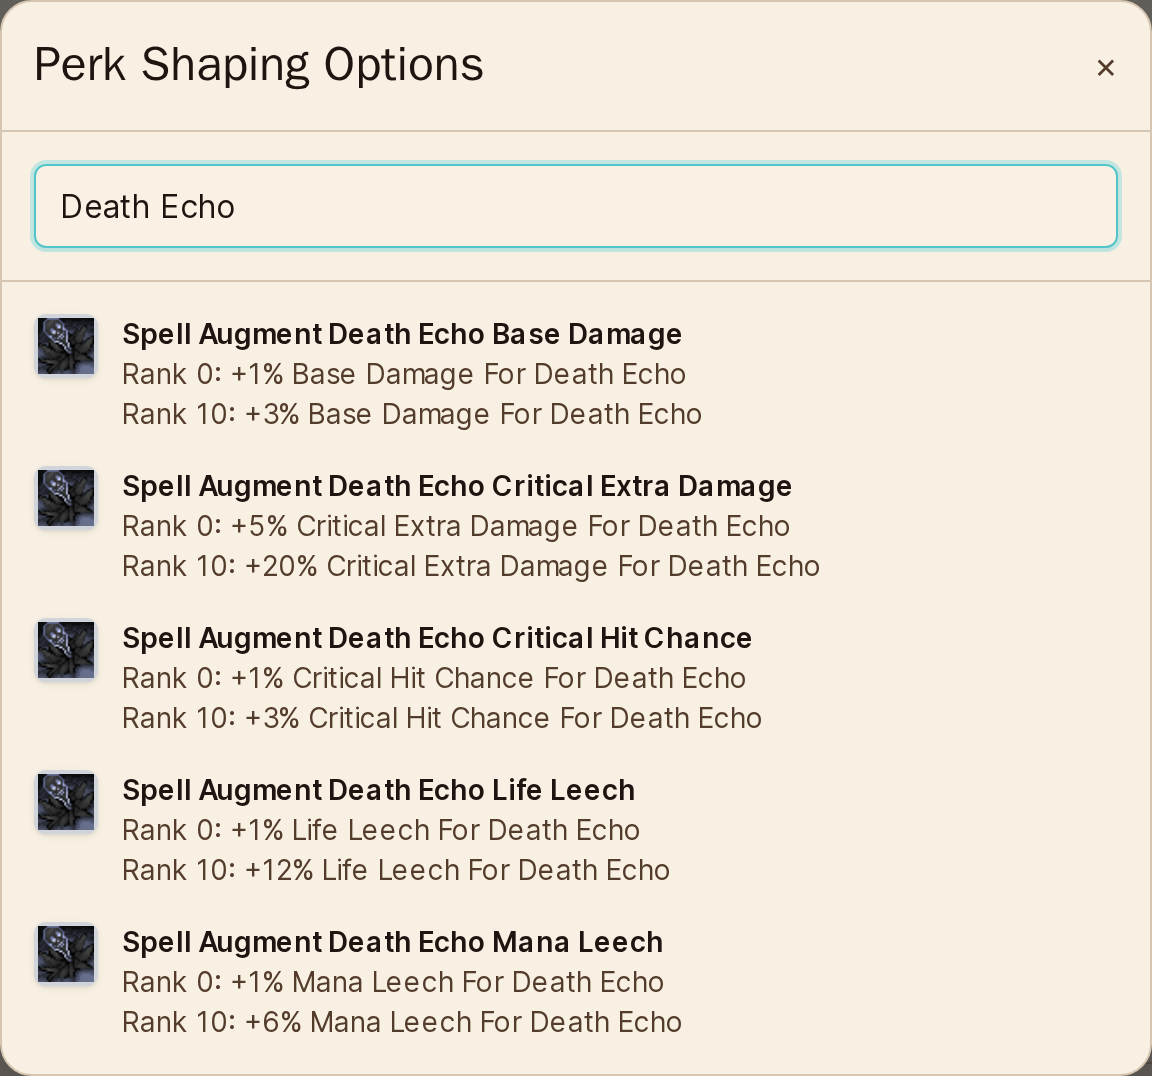
Task: Click Rank 0 +1% Mana Leech line
Action: coord(393,983)
